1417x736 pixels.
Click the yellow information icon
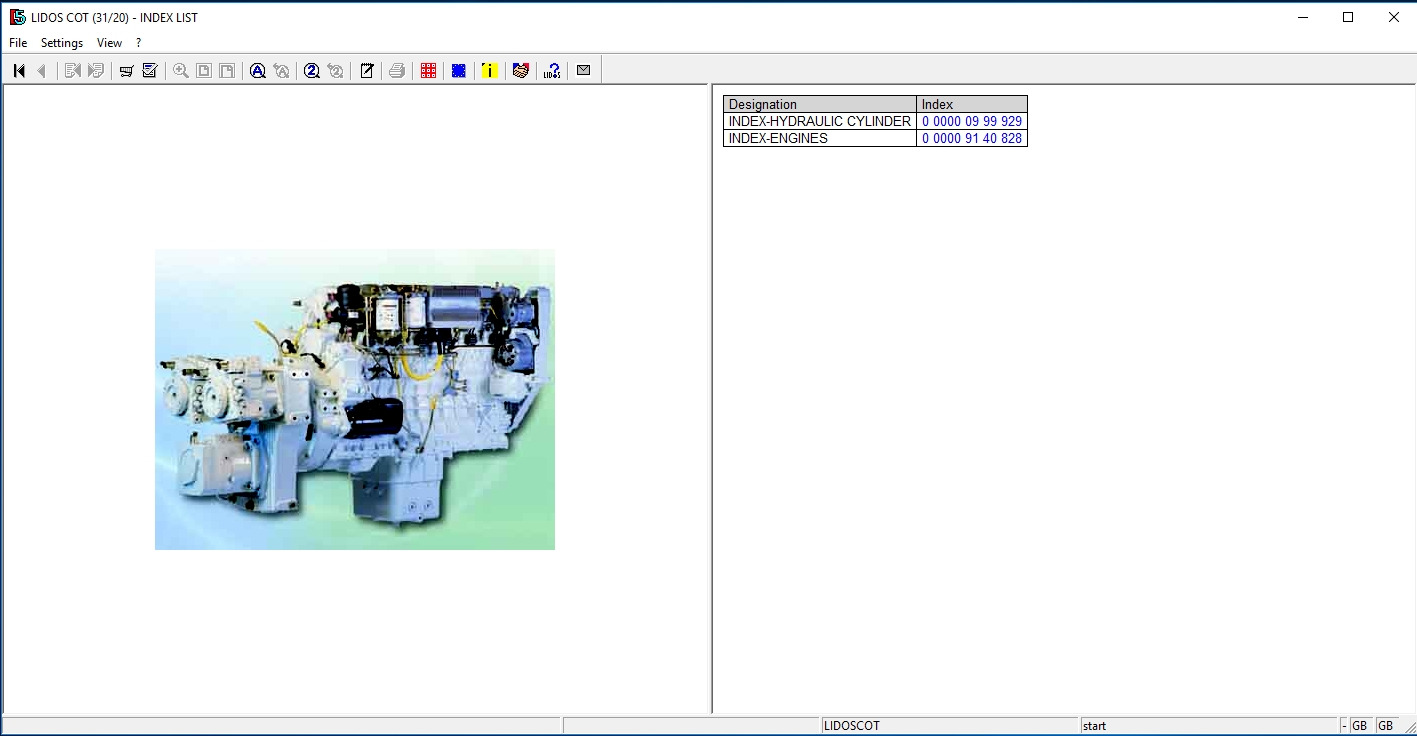(x=489, y=71)
